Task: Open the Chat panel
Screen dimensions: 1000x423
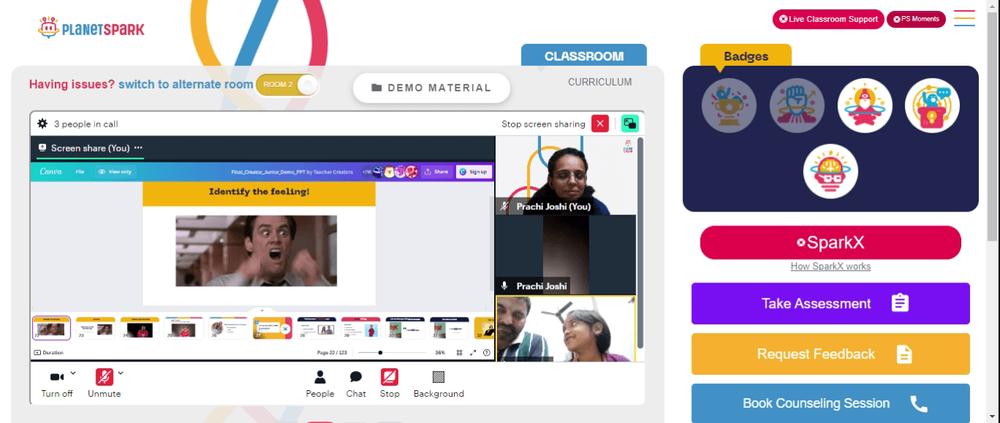Action: pos(356,384)
